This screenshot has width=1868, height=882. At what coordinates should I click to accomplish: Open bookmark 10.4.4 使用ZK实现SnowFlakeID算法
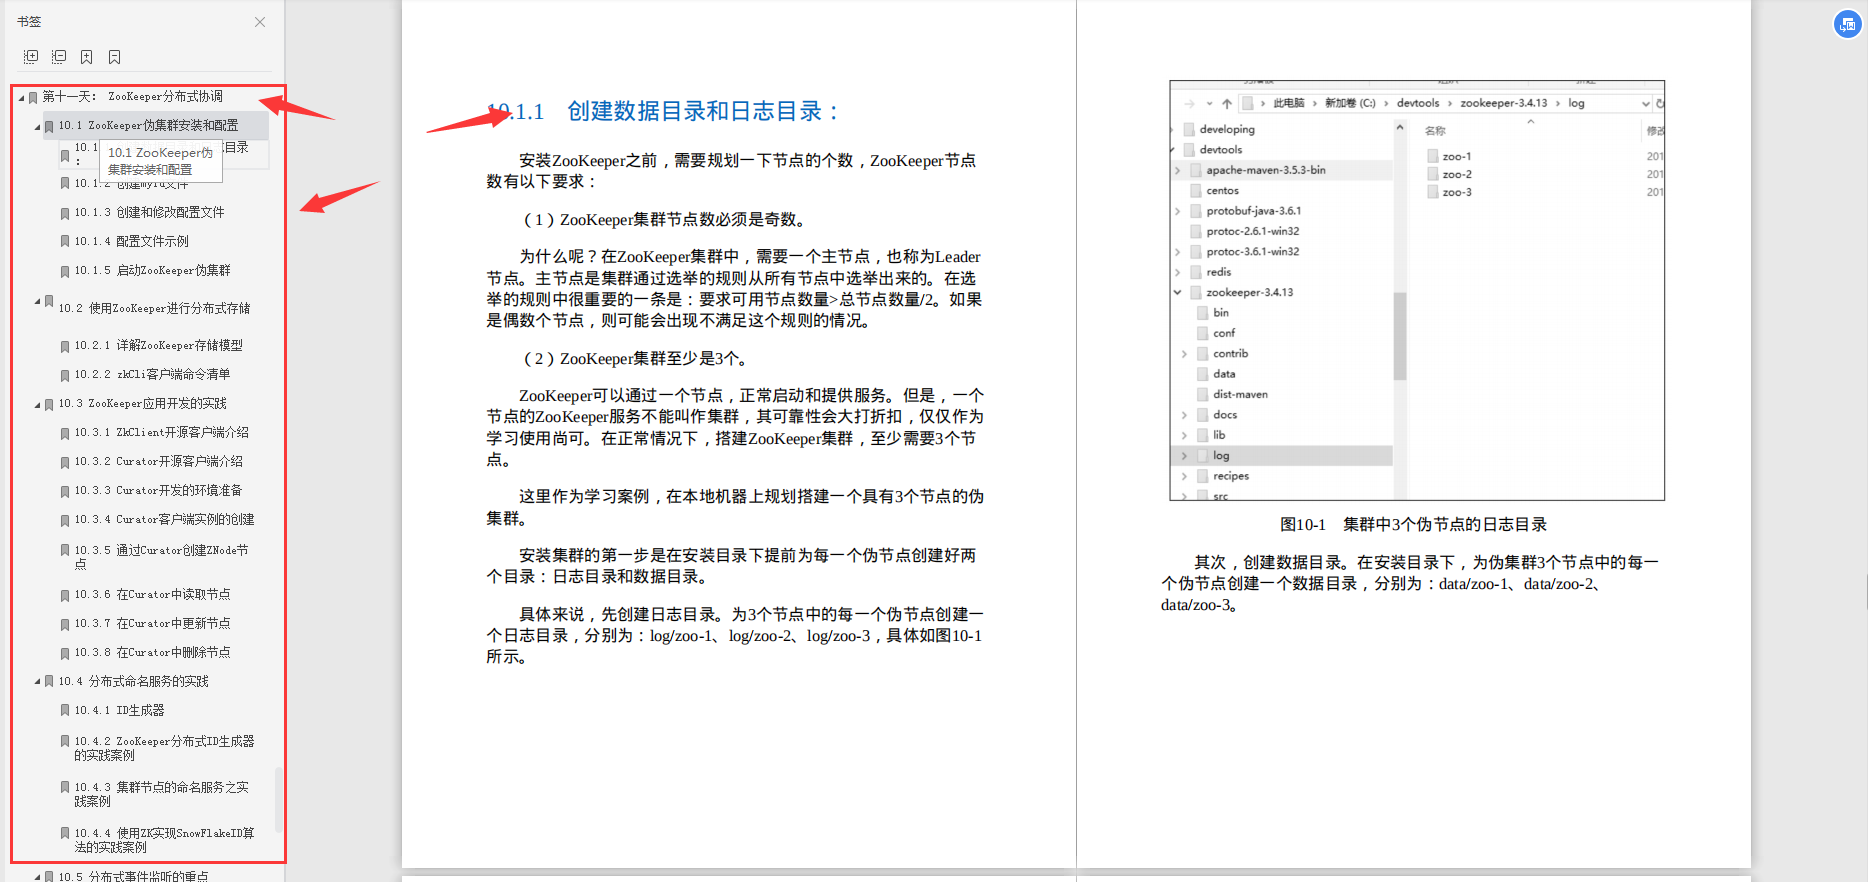164,841
